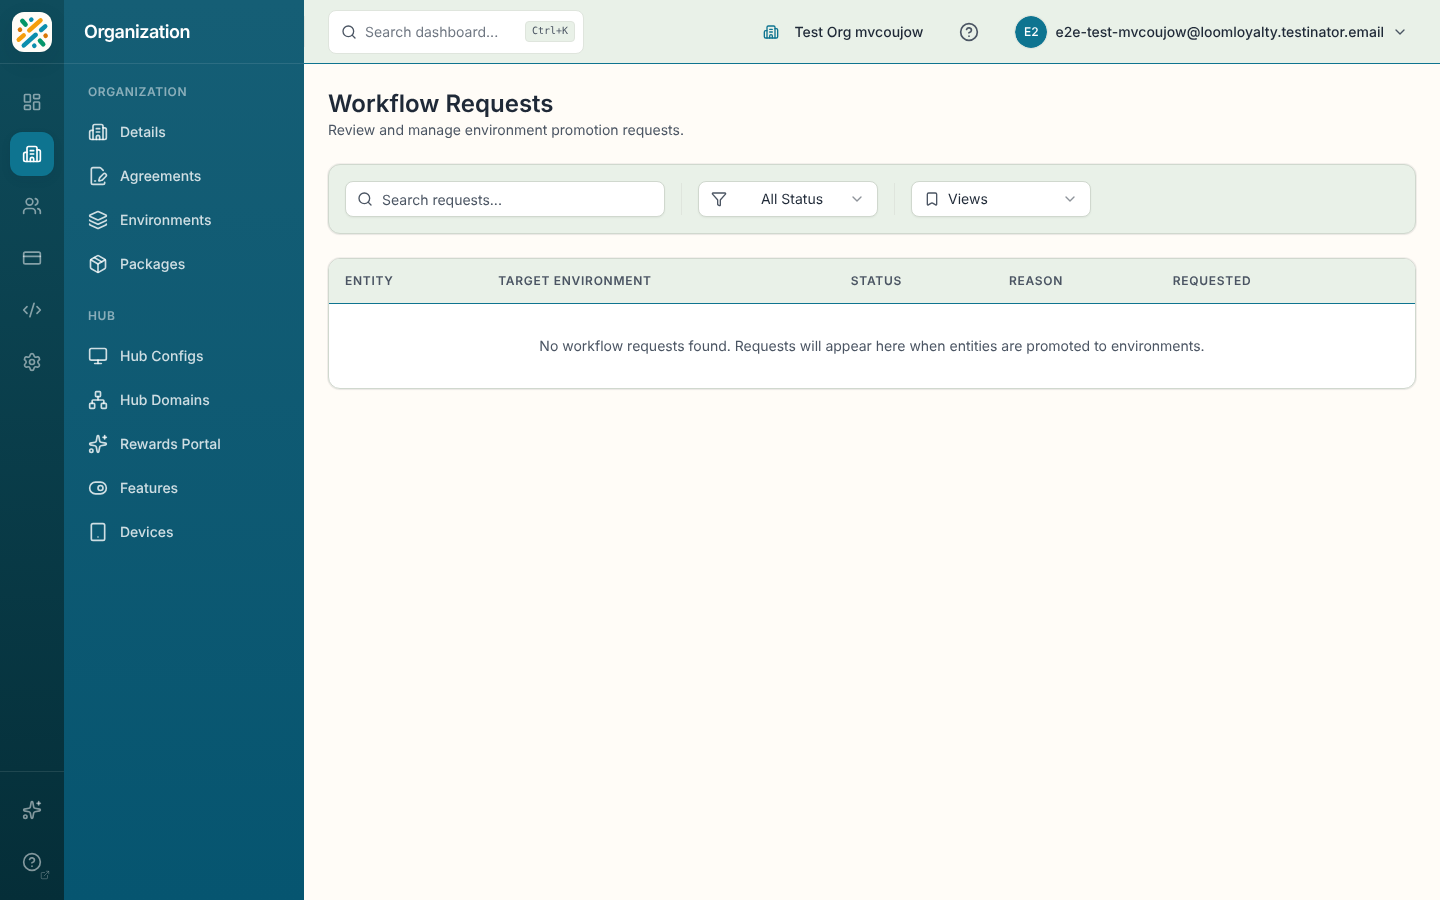Image resolution: width=1440 pixels, height=900 pixels.
Task: Expand the Views dropdown
Action: tap(1001, 199)
